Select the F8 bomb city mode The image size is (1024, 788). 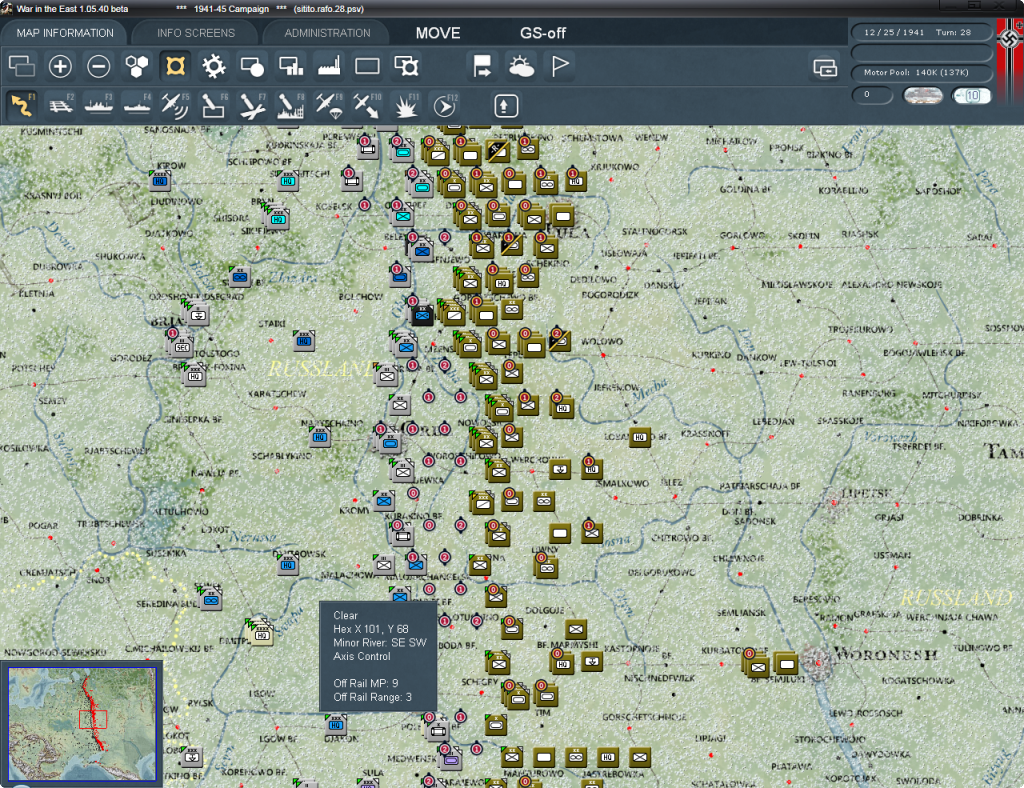(291, 105)
